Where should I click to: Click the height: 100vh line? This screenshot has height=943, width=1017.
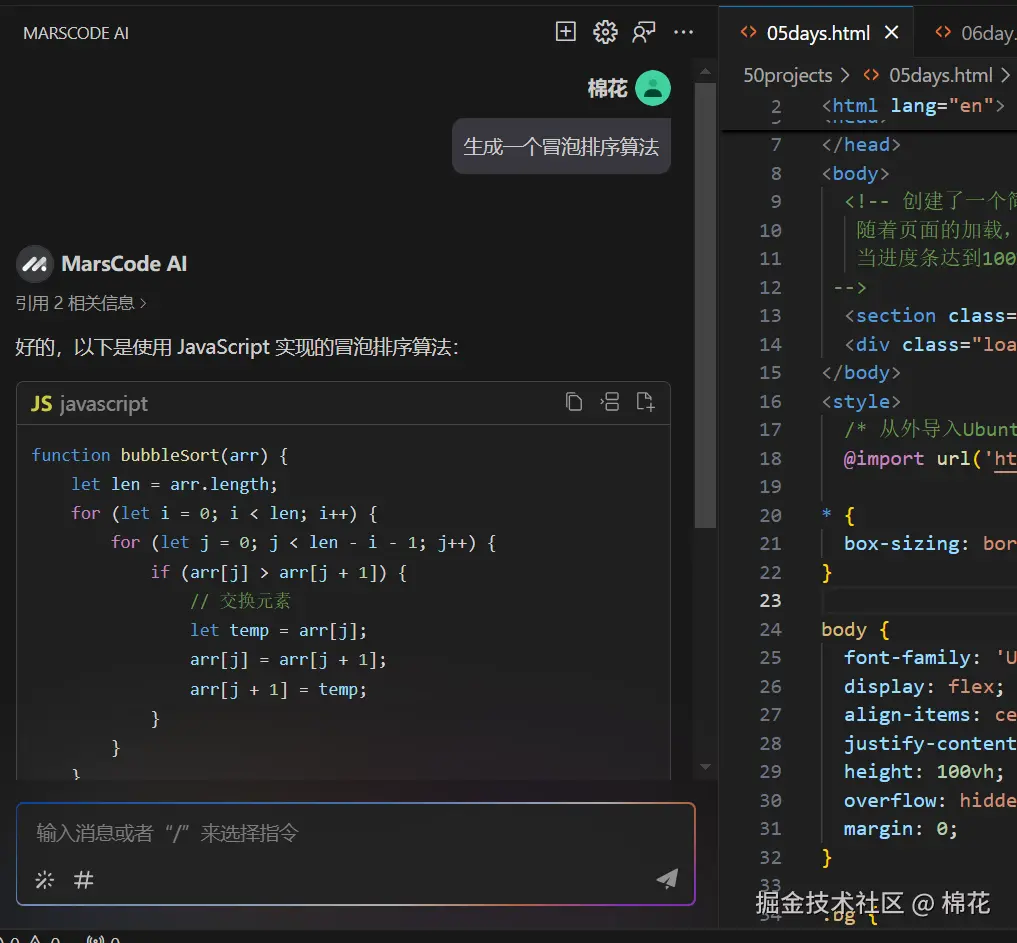click(x=923, y=772)
